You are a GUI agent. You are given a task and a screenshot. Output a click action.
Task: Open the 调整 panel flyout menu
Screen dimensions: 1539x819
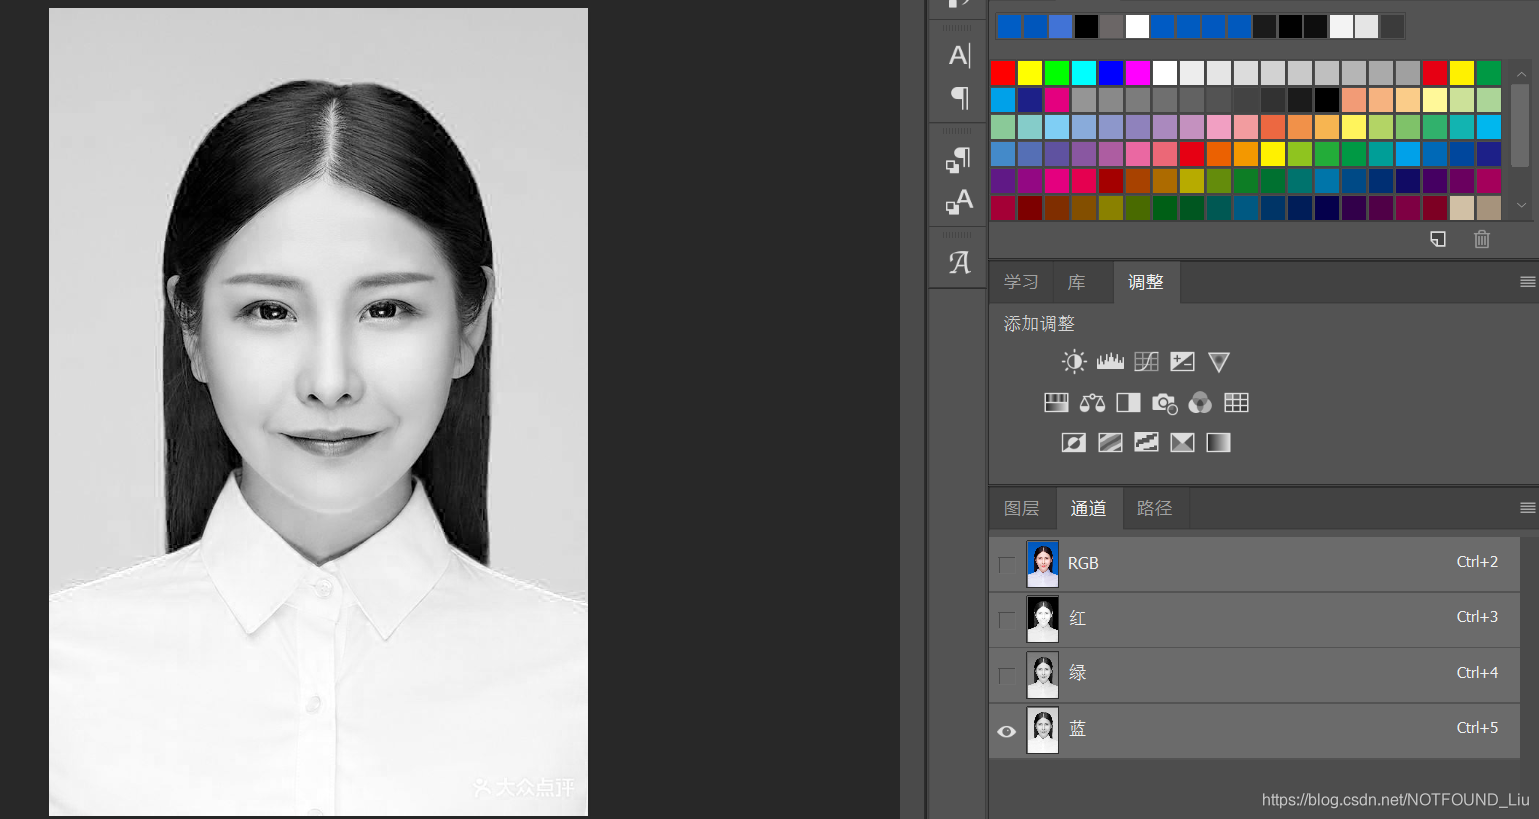(x=1527, y=282)
